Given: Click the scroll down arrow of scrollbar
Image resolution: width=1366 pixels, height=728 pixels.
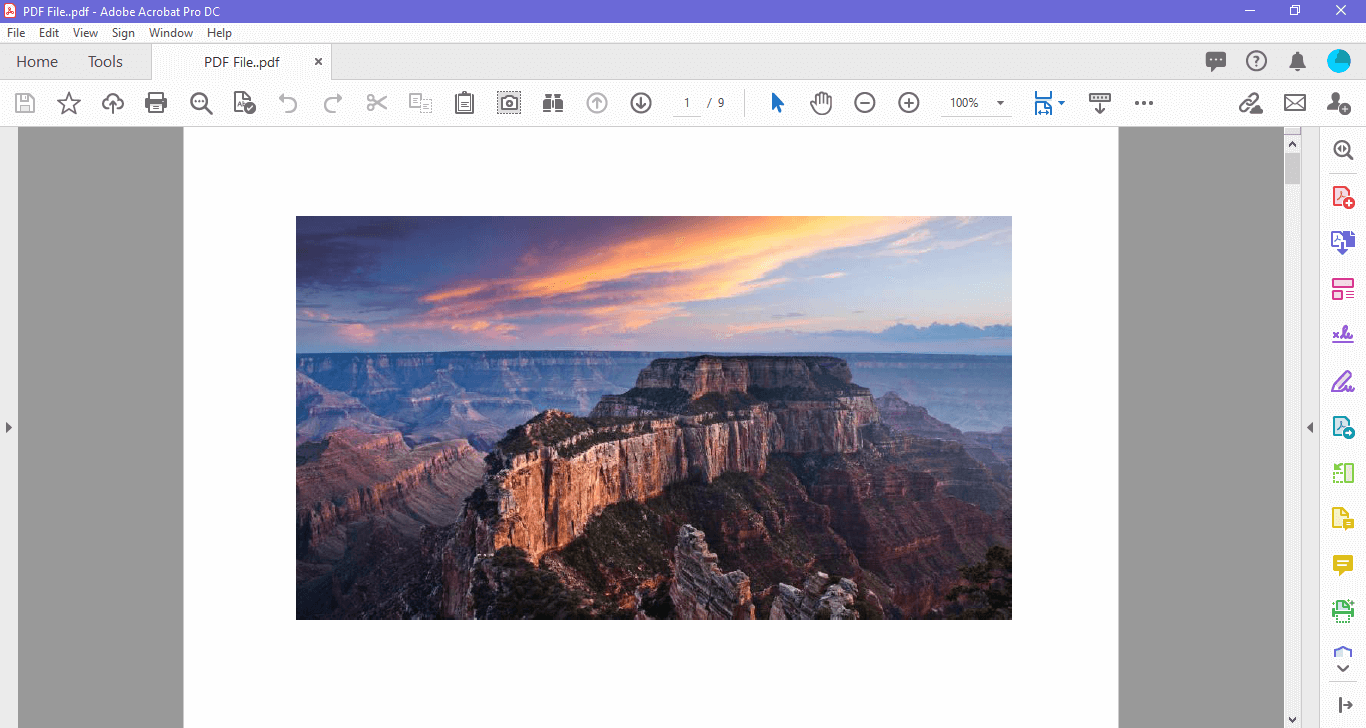Looking at the screenshot, I should coord(1292,718).
